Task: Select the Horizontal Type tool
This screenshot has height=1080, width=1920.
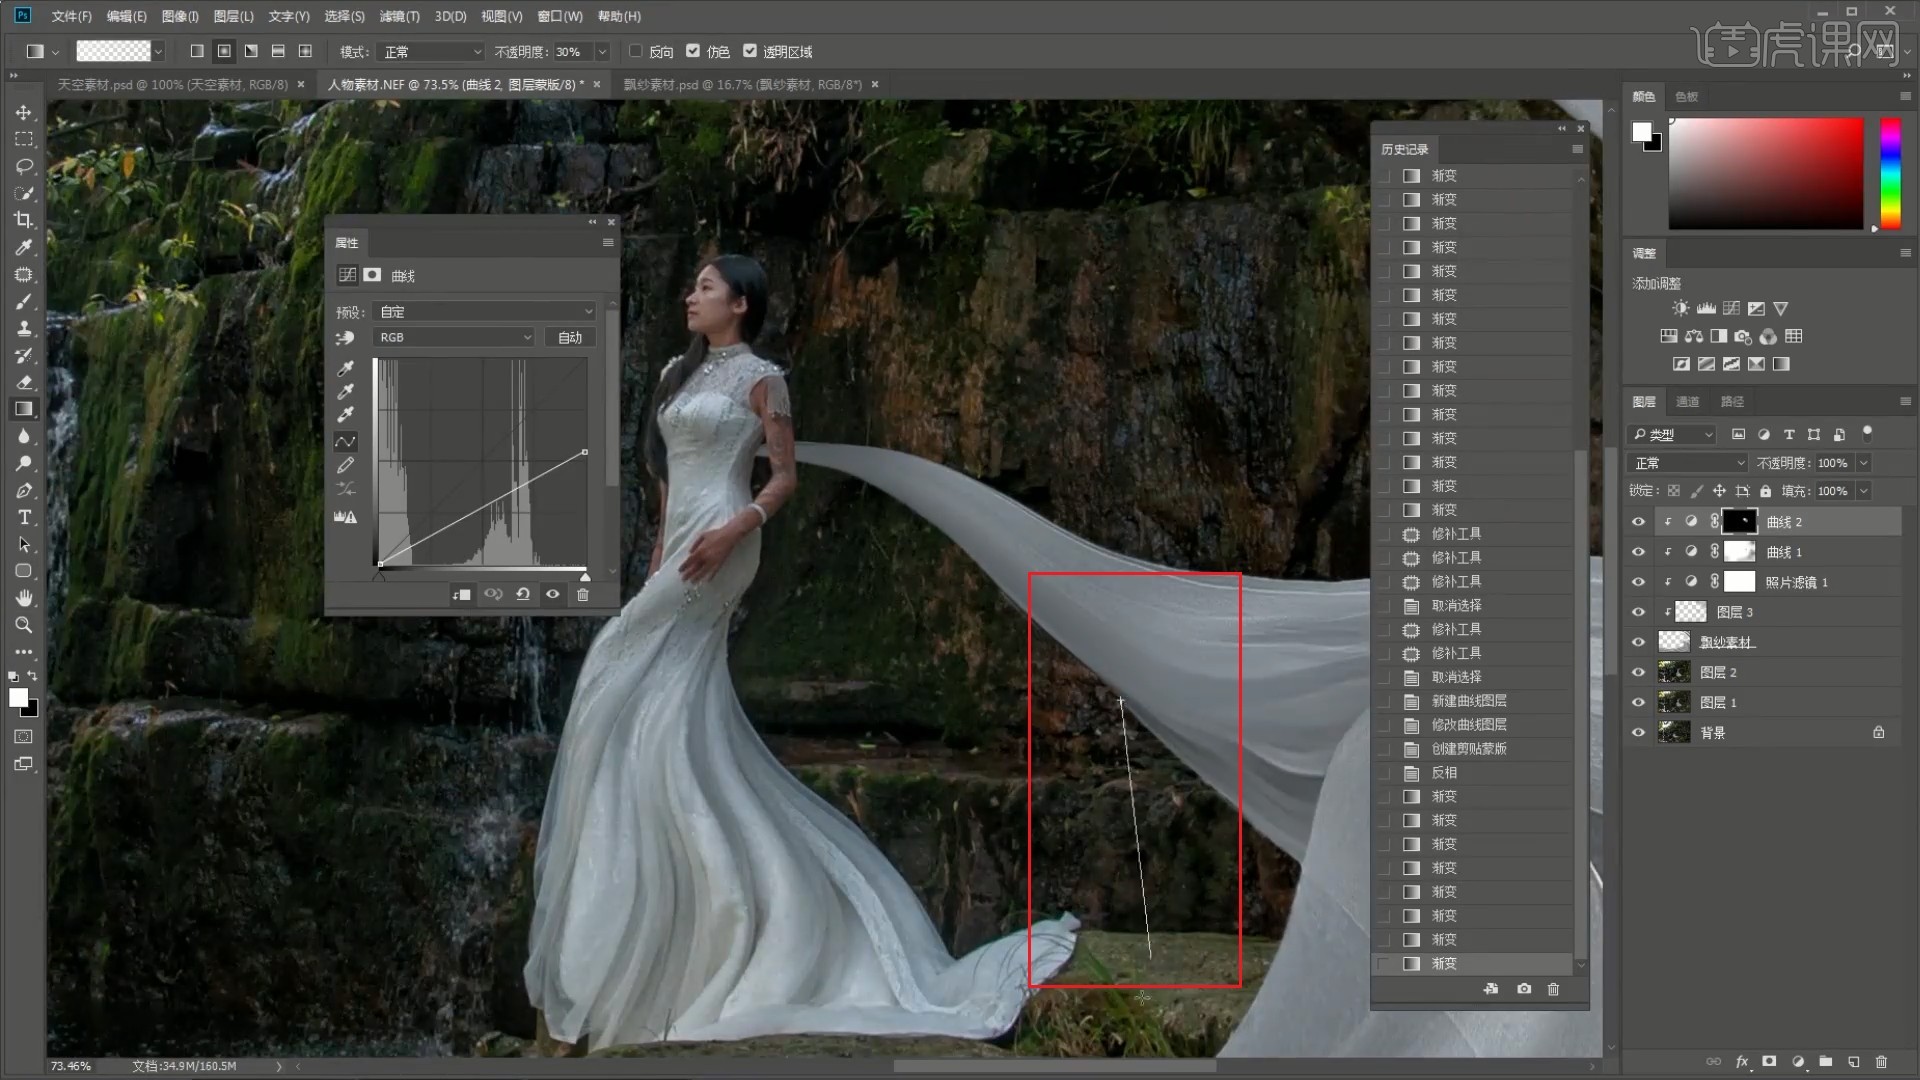Action: (x=24, y=517)
